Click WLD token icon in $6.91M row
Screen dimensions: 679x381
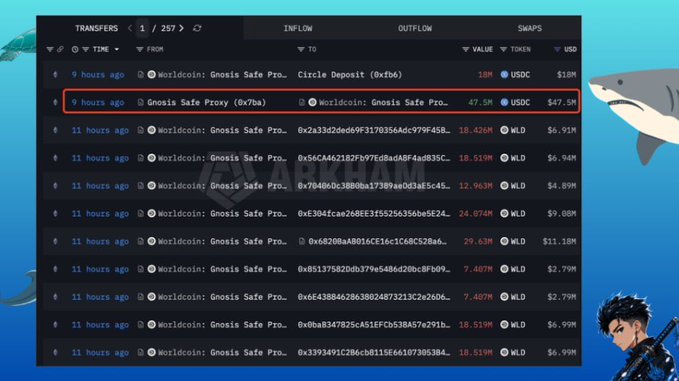point(504,130)
